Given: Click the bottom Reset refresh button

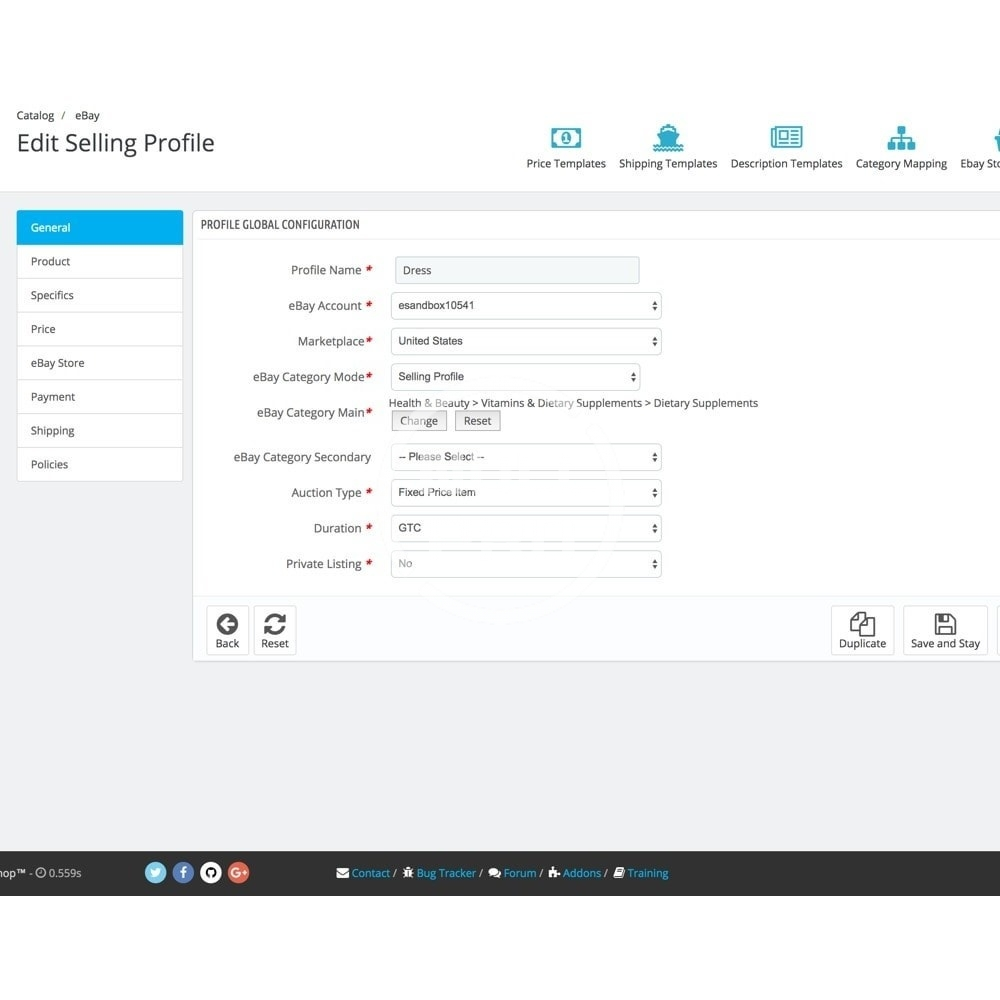Looking at the screenshot, I should [275, 631].
